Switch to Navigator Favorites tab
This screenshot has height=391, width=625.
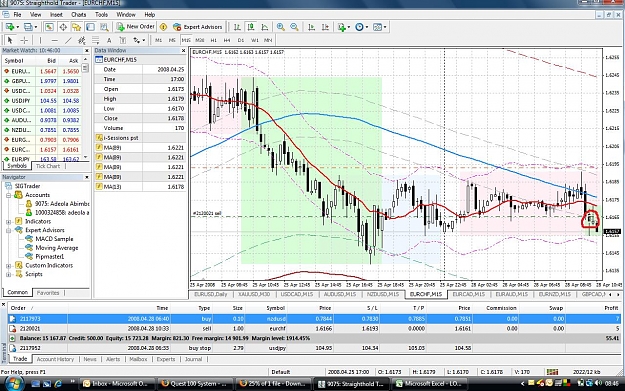(48, 293)
